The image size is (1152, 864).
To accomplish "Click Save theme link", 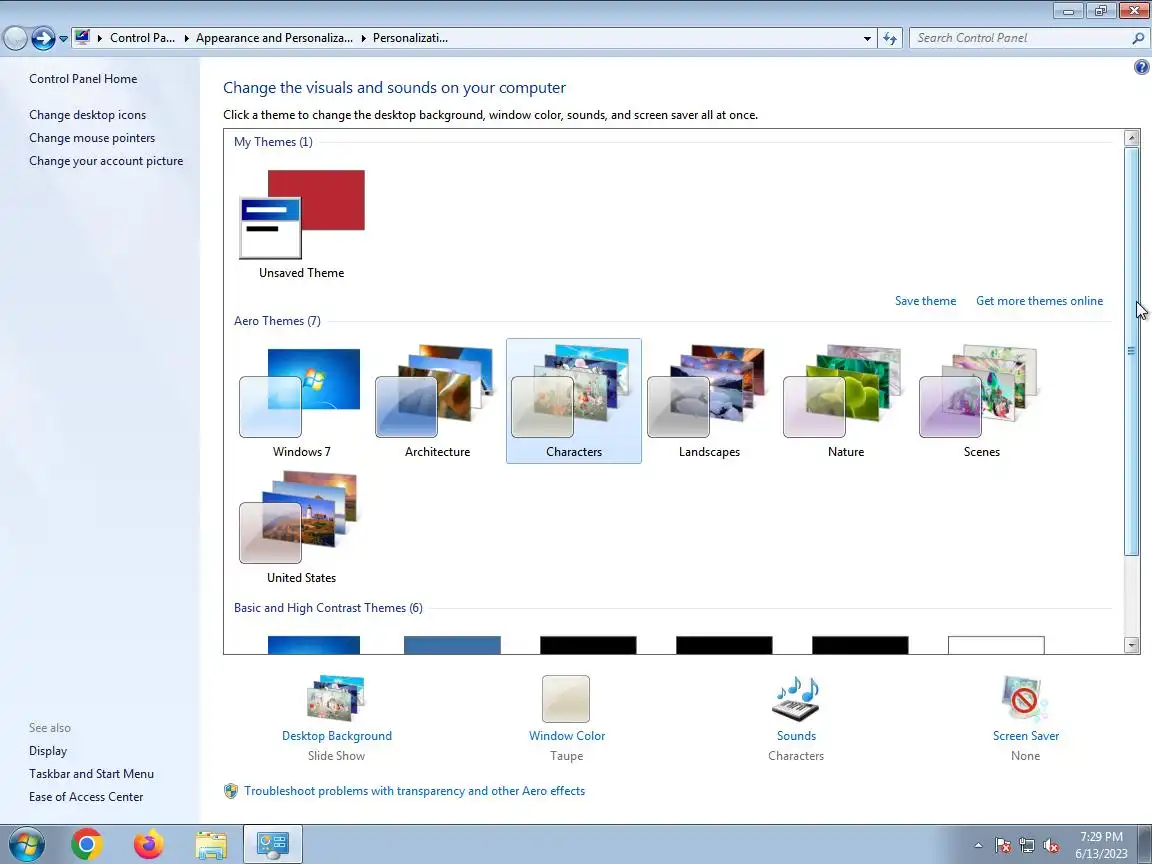I will tap(925, 300).
